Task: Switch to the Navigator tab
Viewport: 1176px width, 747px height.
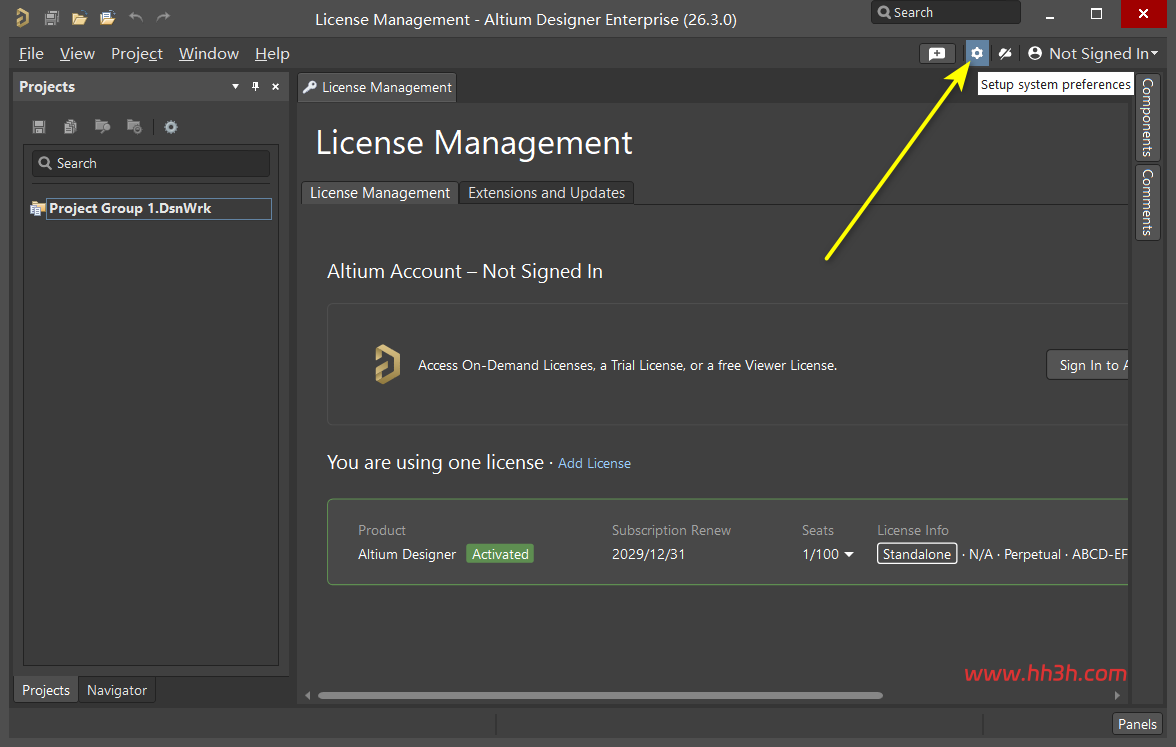Action: coord(117,690)
